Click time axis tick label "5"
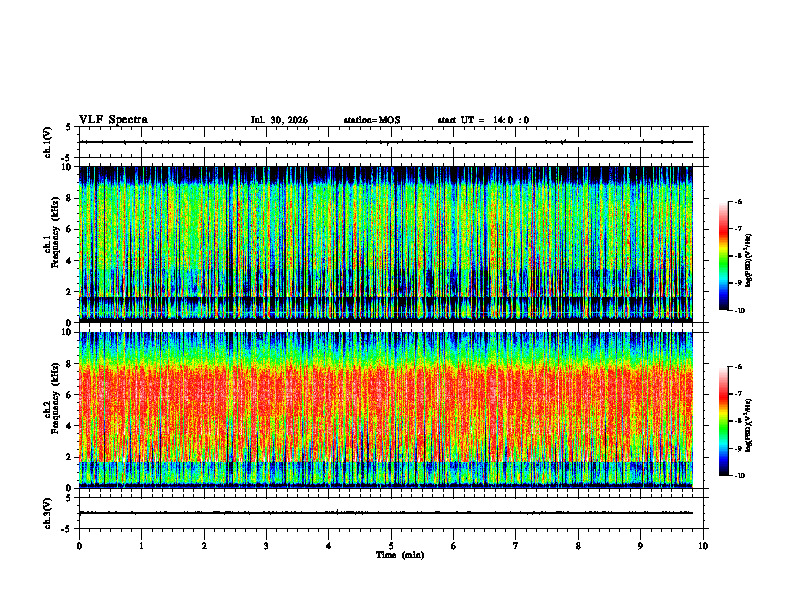 coord(391,546)
